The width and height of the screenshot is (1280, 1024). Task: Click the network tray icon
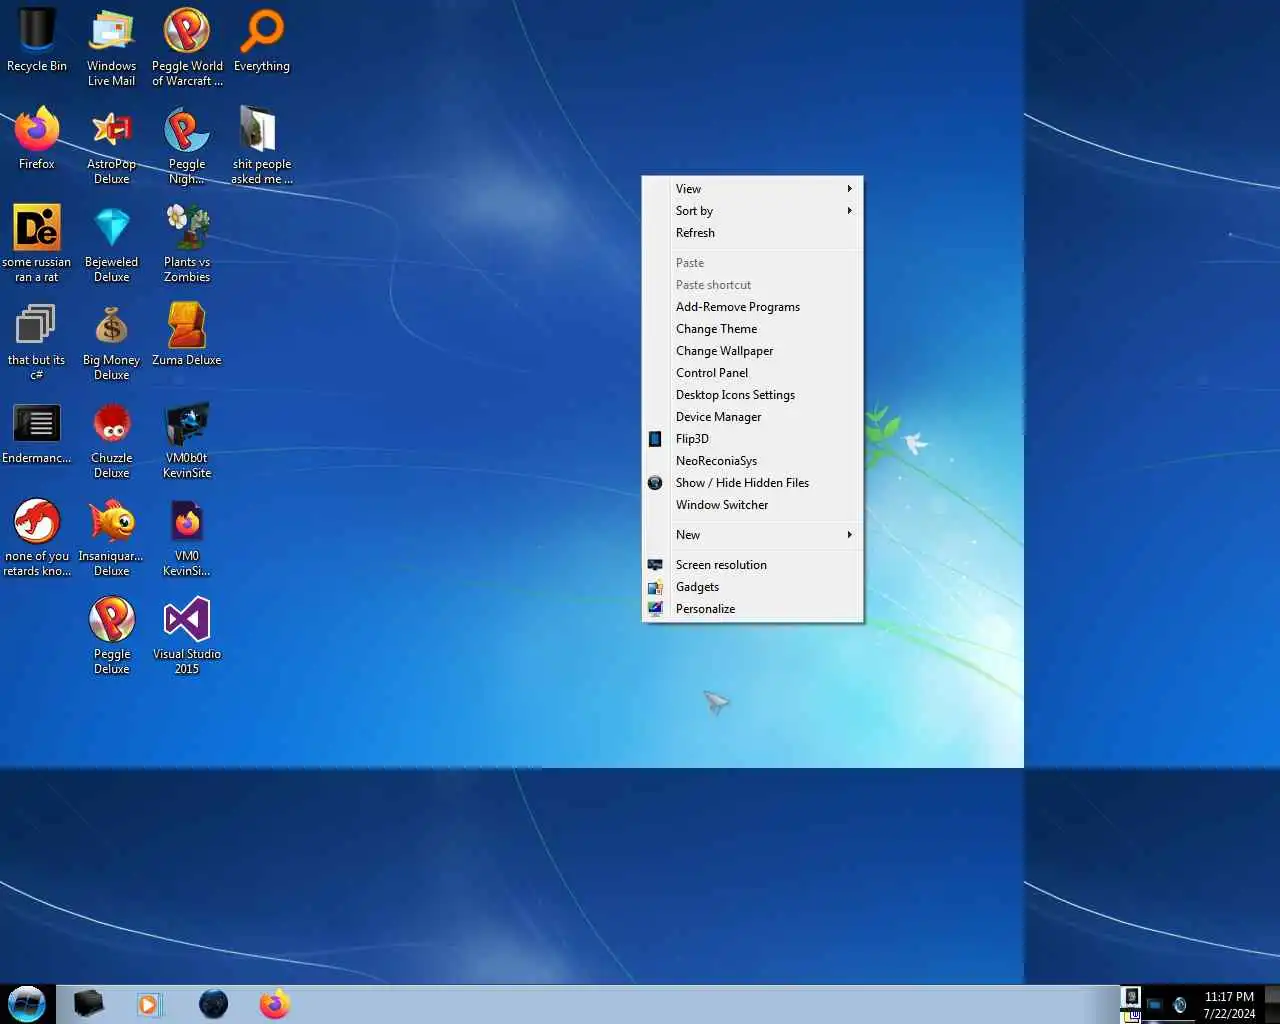(1155, 1005)
